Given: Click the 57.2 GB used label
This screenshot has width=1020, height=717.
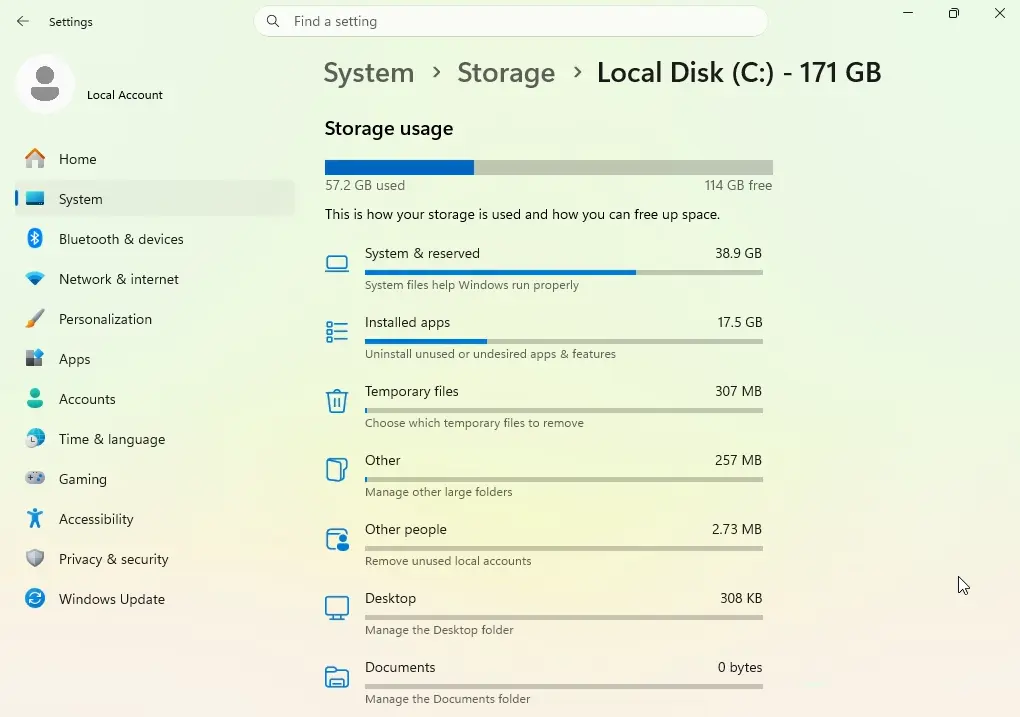Looking at the screenshot, I should (x=365, y=185).
